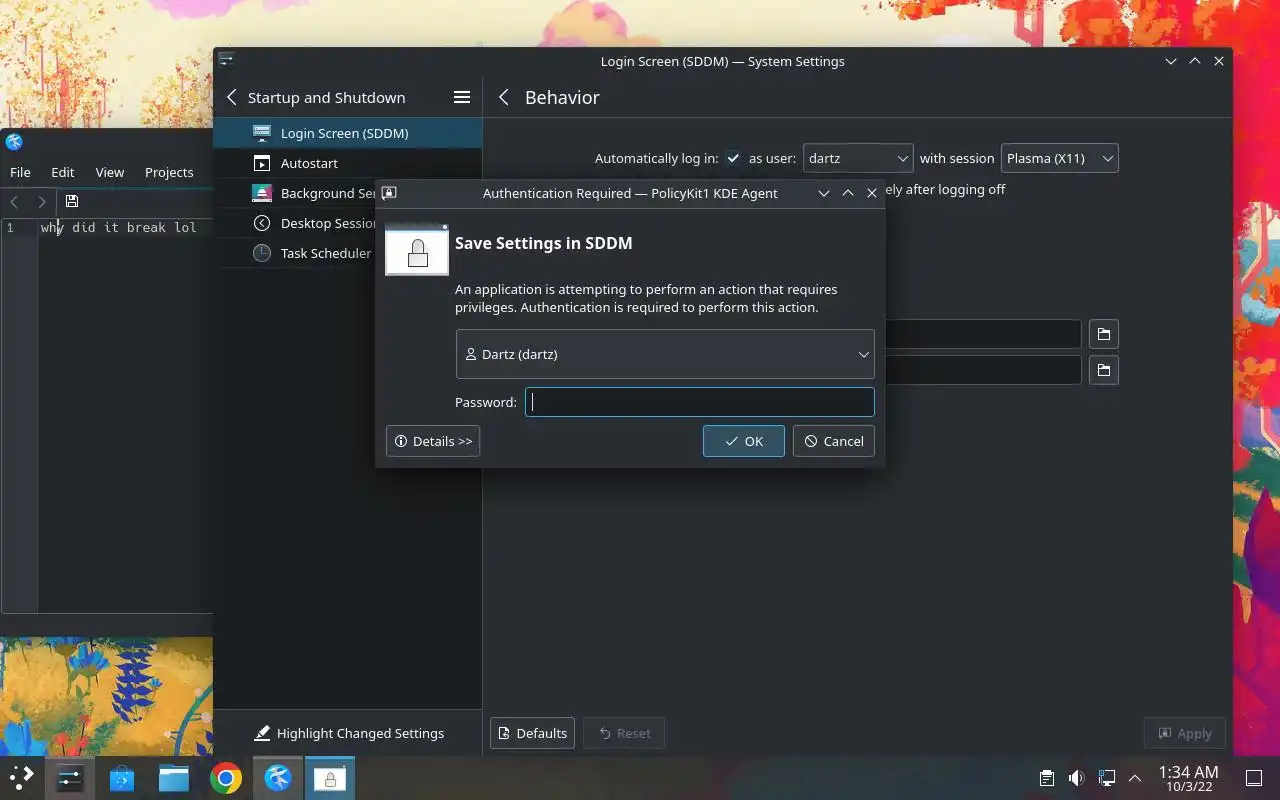Viewport: 1280px width, 800px height.
Task: Open the application launcher on the taskbar
Action: [x=21, y=778]
